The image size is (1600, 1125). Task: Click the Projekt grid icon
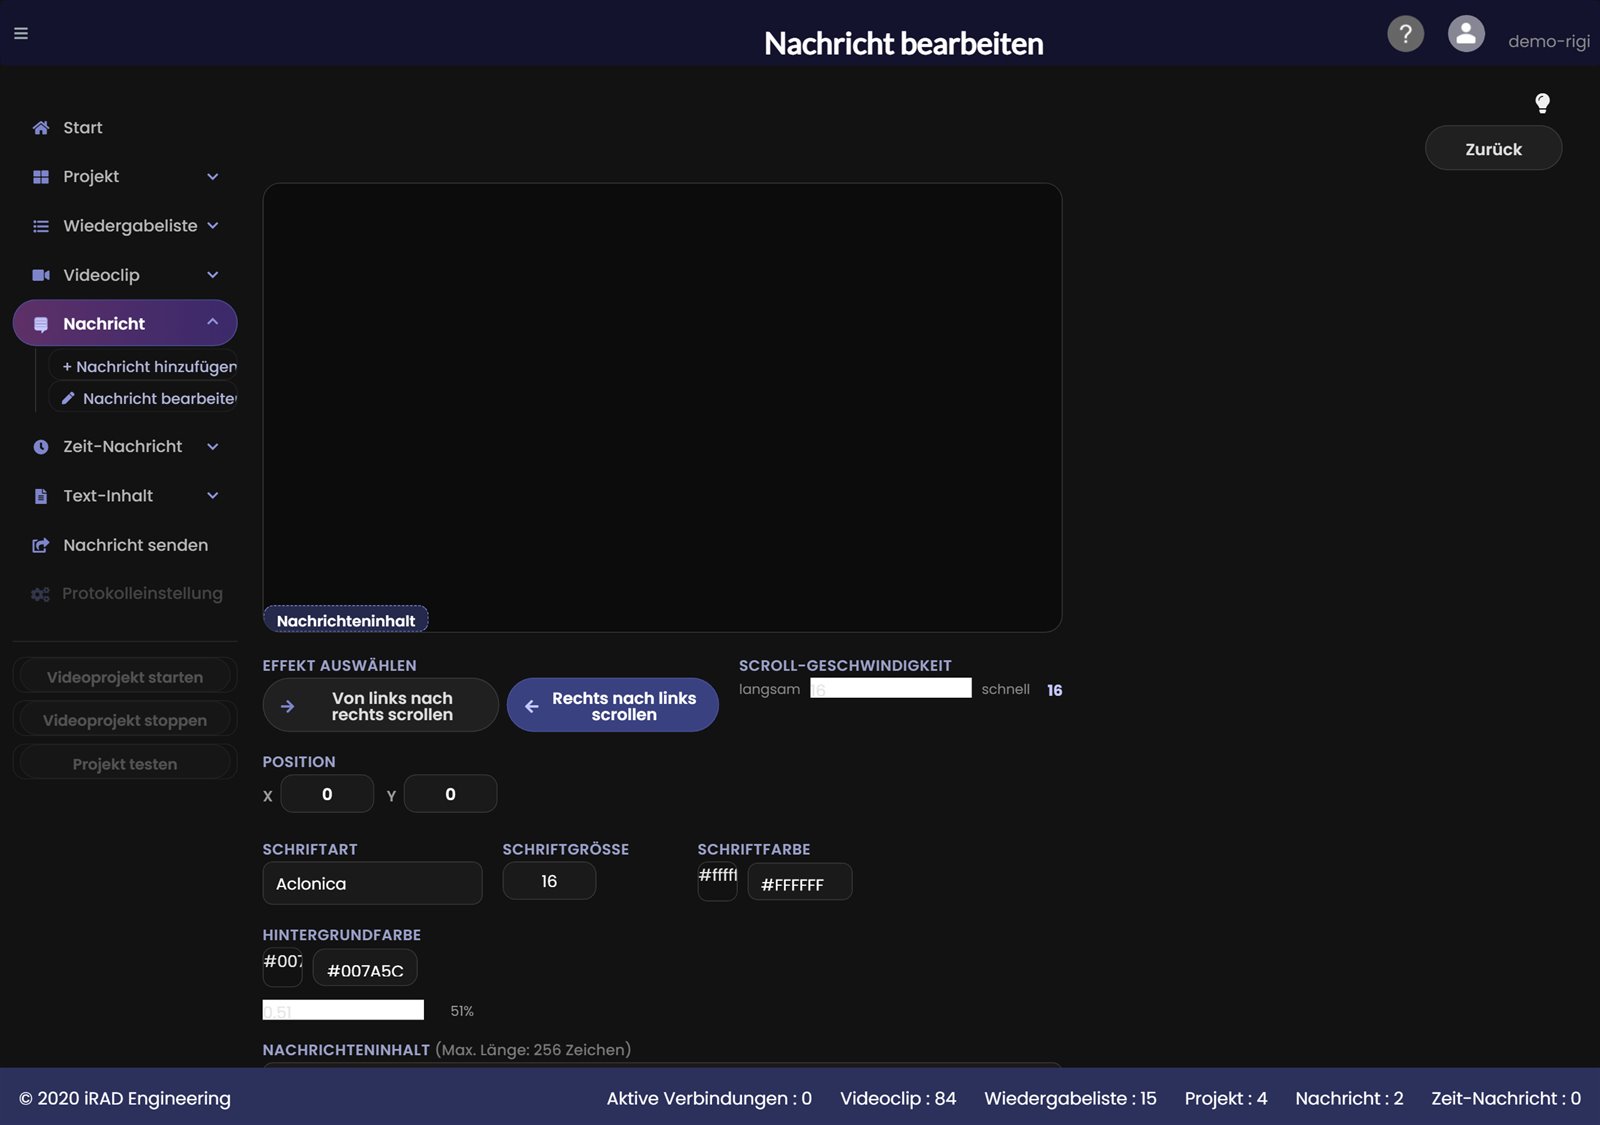[x=41, y=177]
